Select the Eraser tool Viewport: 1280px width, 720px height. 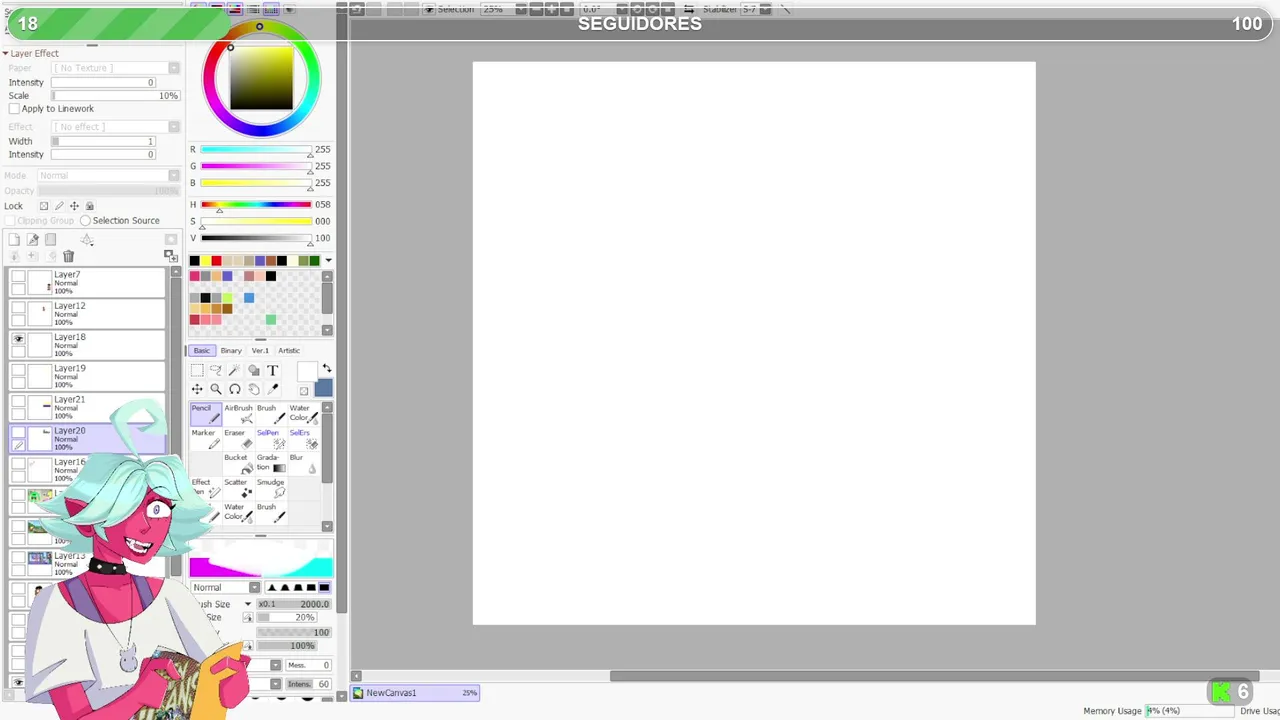click(x=238, y=439)
